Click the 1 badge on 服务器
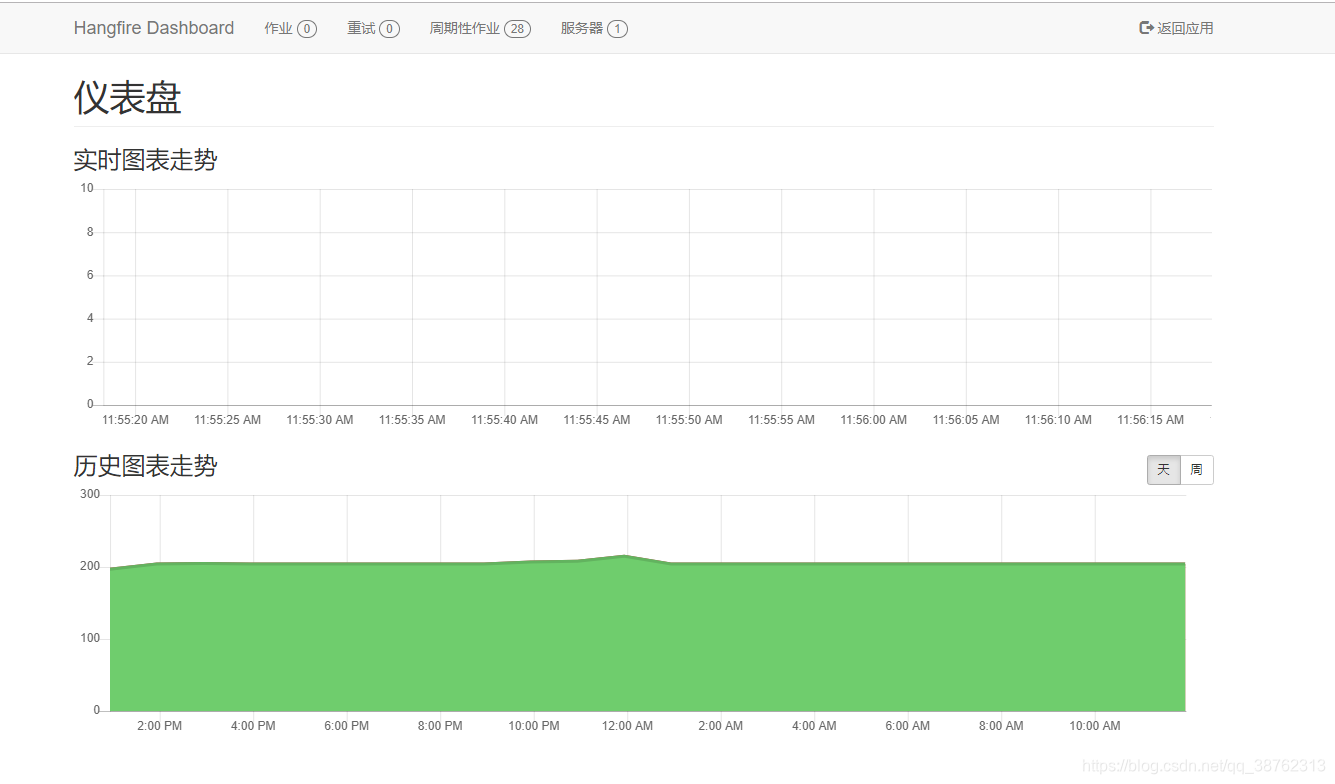The width and height of the screenshot is (1335, 784). click(618, 29)
